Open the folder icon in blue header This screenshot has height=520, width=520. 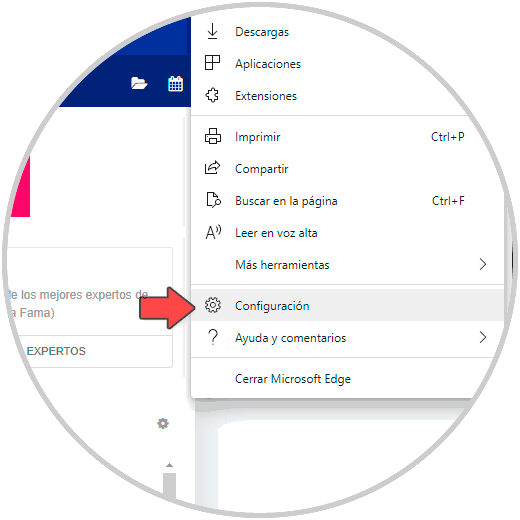[x=139, y=83]
